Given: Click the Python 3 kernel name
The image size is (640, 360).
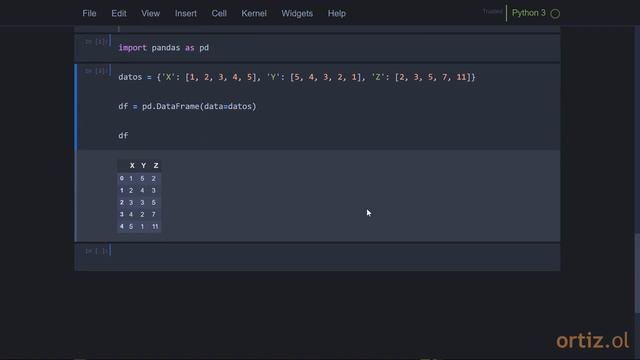Looking at the screenshot, I should click(x=529, y=13).
